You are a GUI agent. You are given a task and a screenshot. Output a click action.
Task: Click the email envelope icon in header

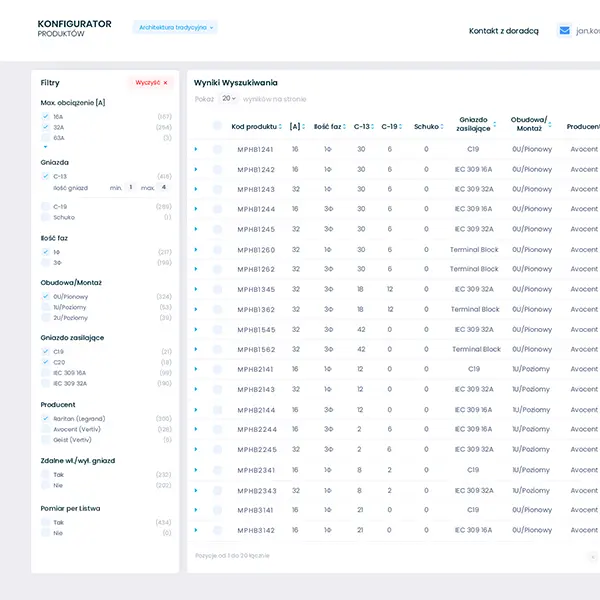coord(565,31)
